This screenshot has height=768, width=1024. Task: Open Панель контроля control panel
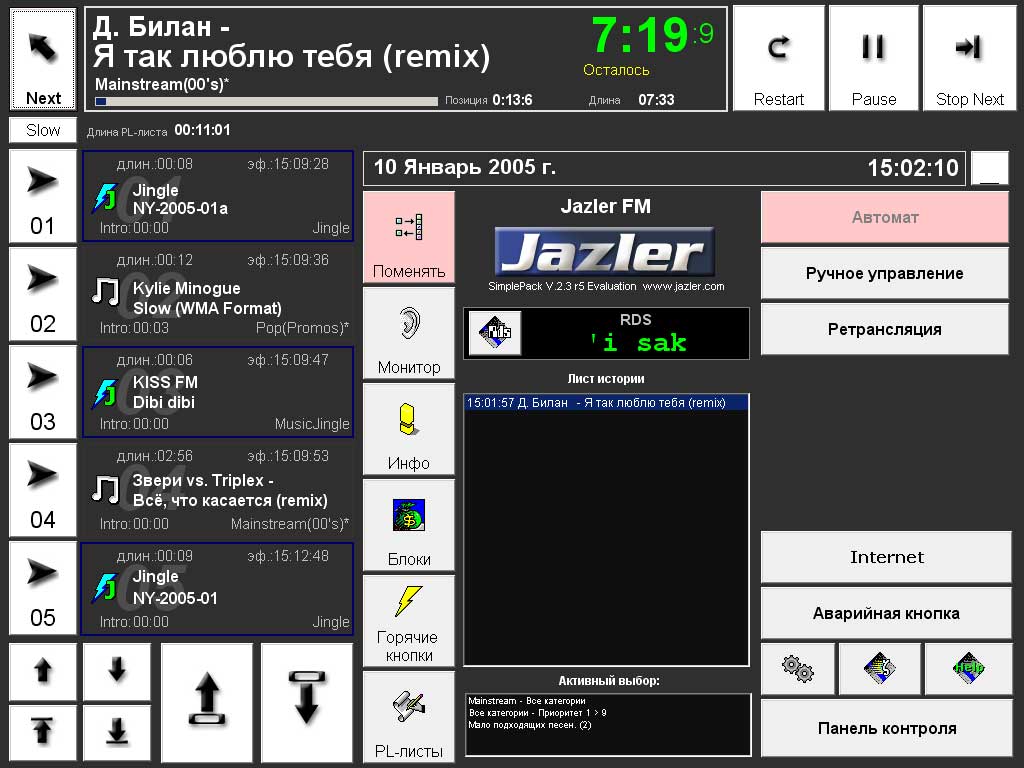coord(886,728)
